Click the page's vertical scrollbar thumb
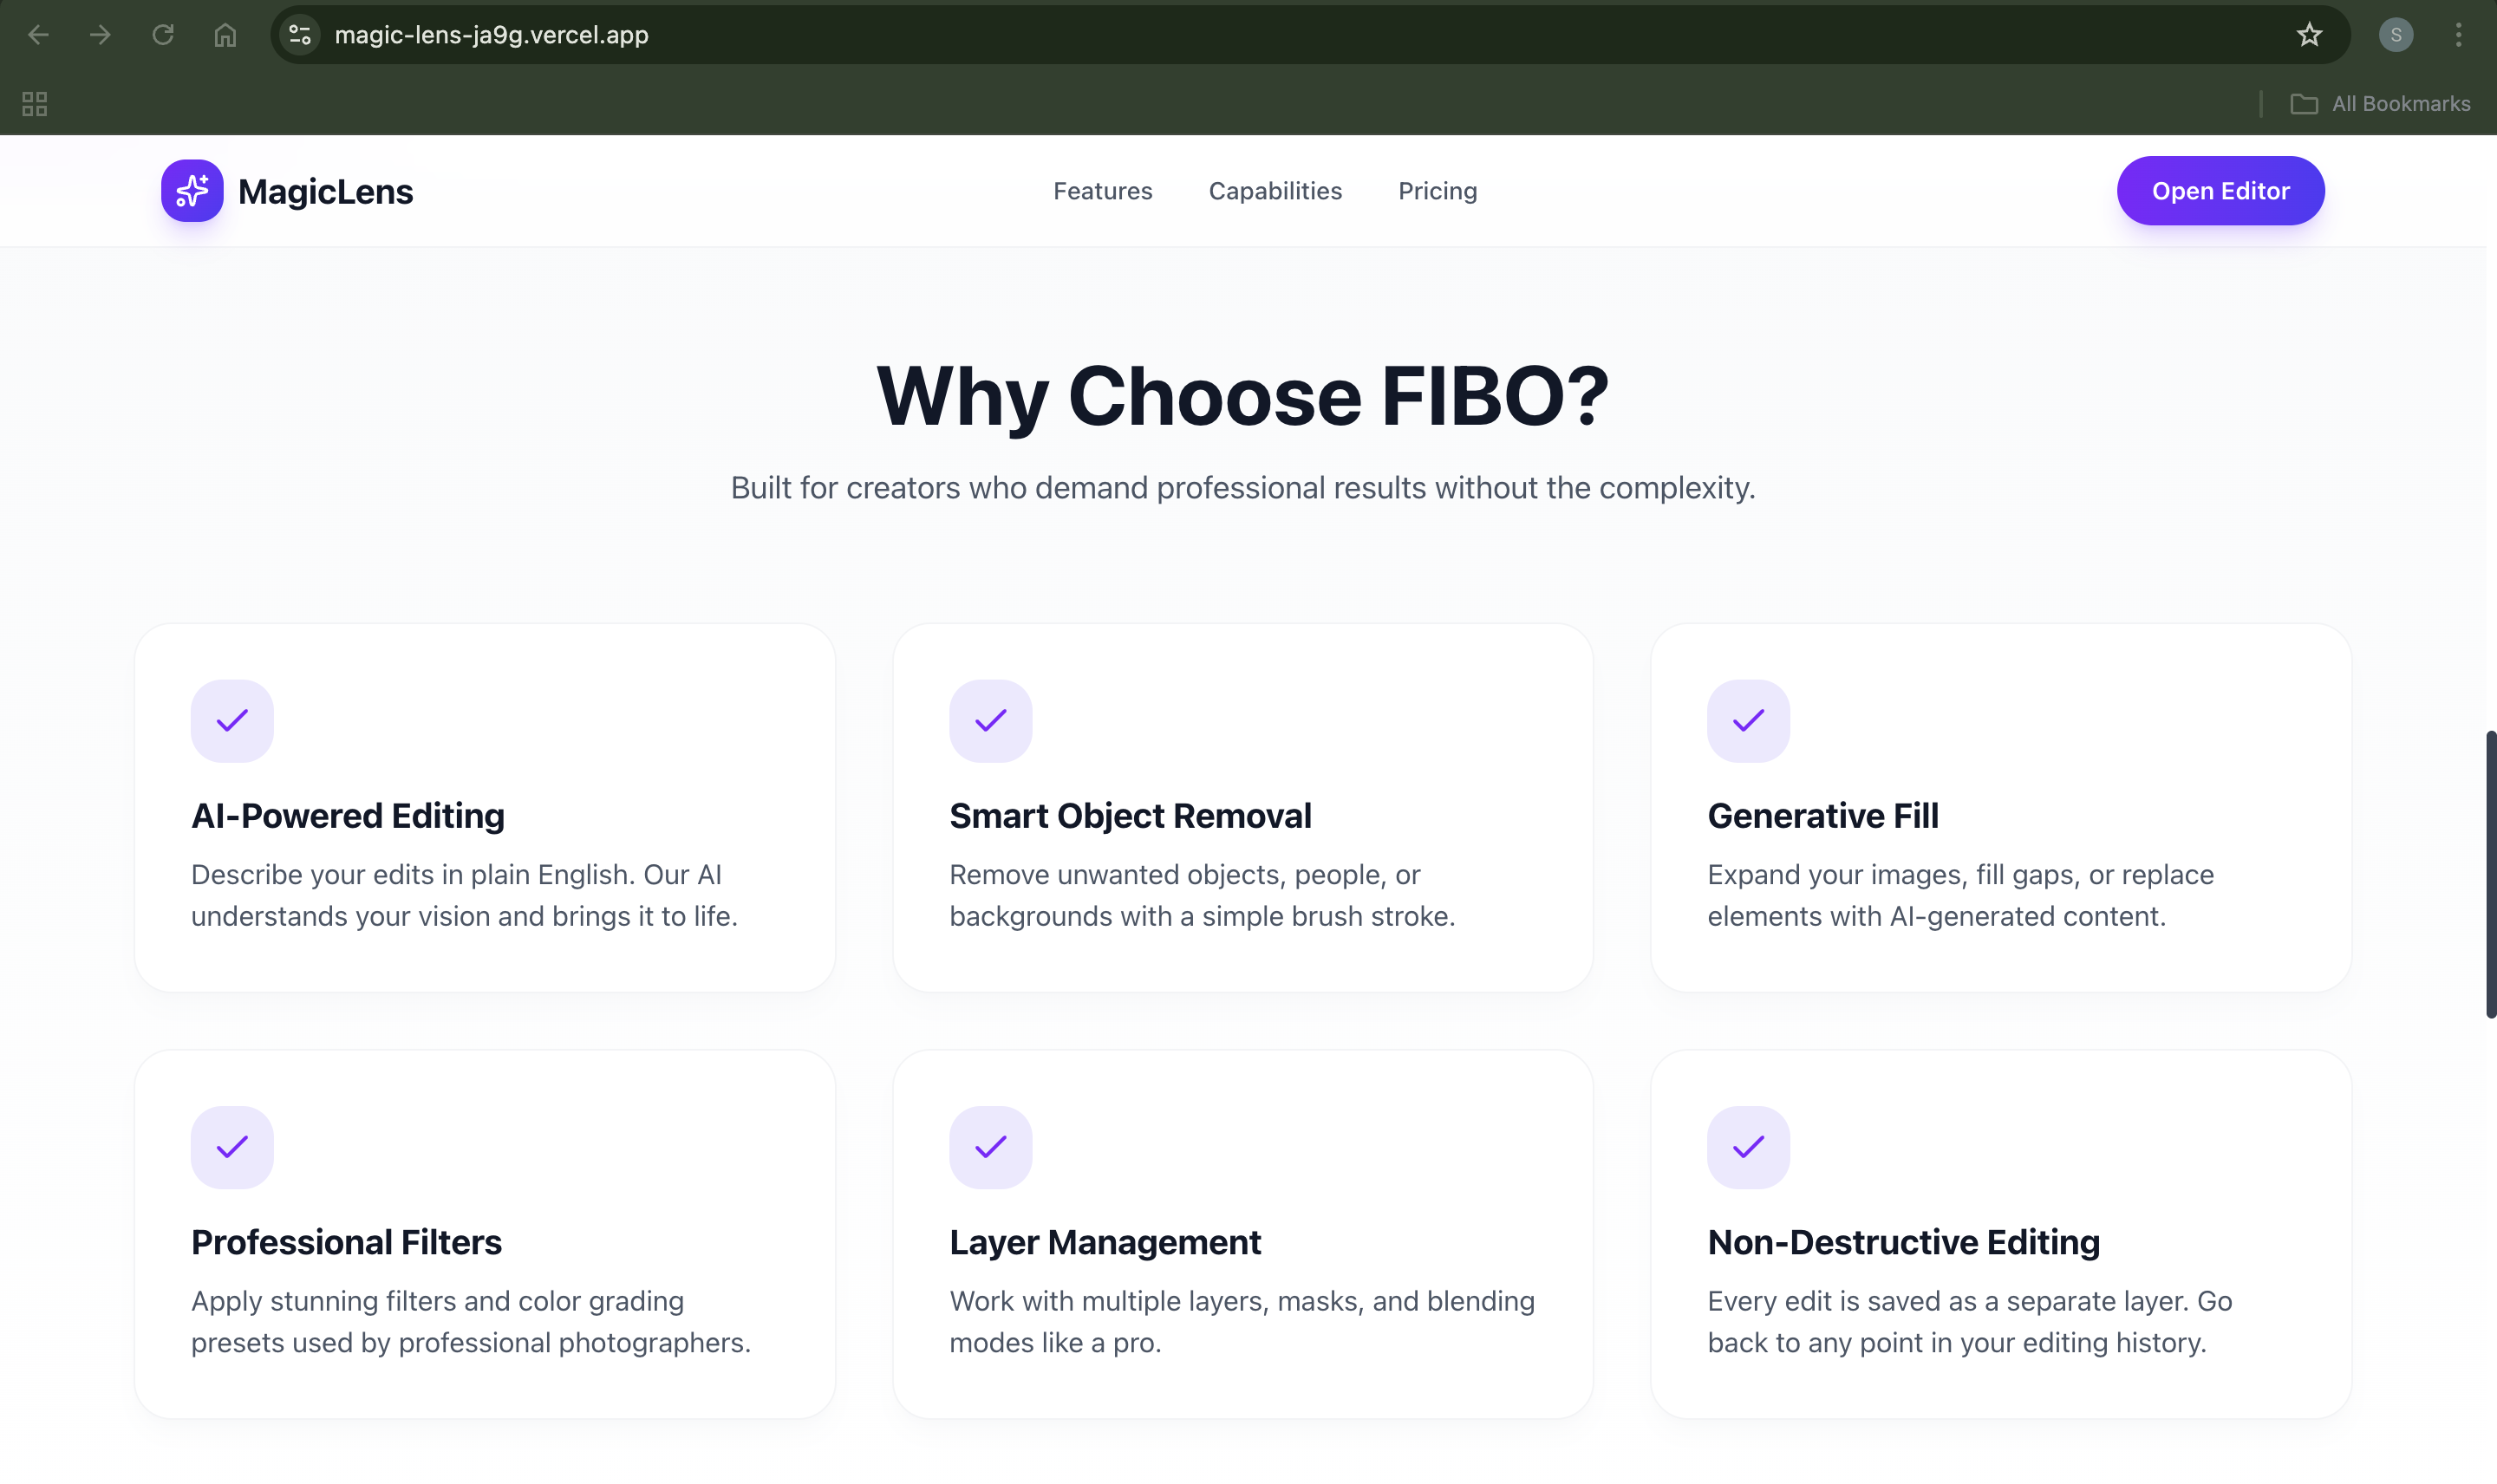Viewport: 2497px width, 1484px height. tap(2490, 874)
